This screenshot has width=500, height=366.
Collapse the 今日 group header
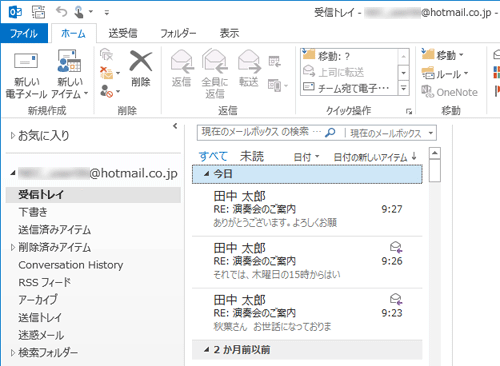click(207, 174)
